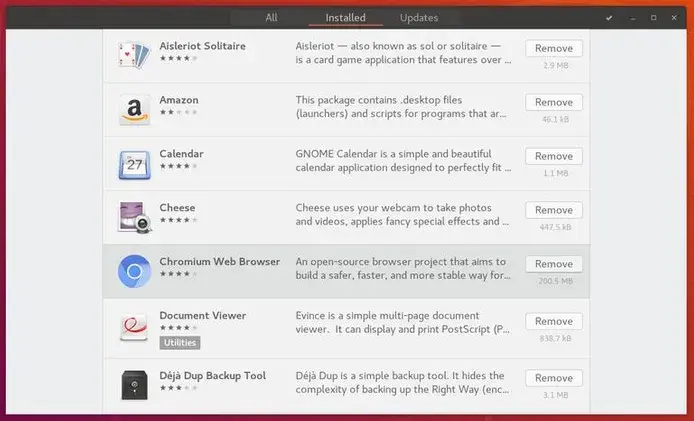Remove Aisleriot Solitaire
The image size is (694, 421).
[x=554, y=48]
